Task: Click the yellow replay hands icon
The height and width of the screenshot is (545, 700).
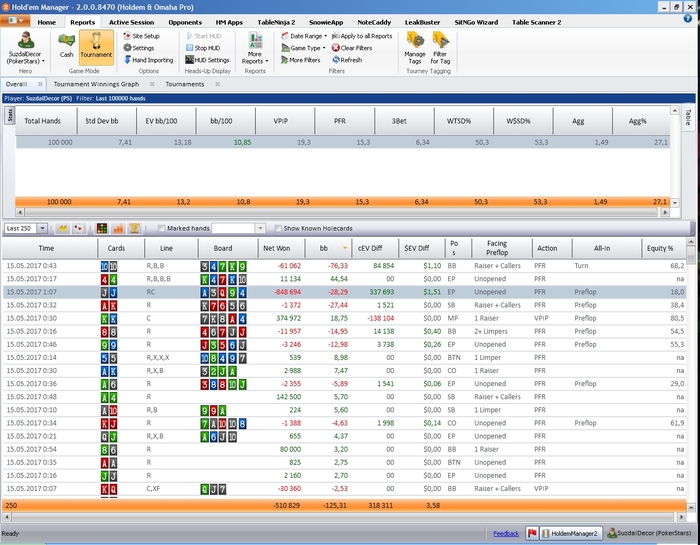Action: 63,229
